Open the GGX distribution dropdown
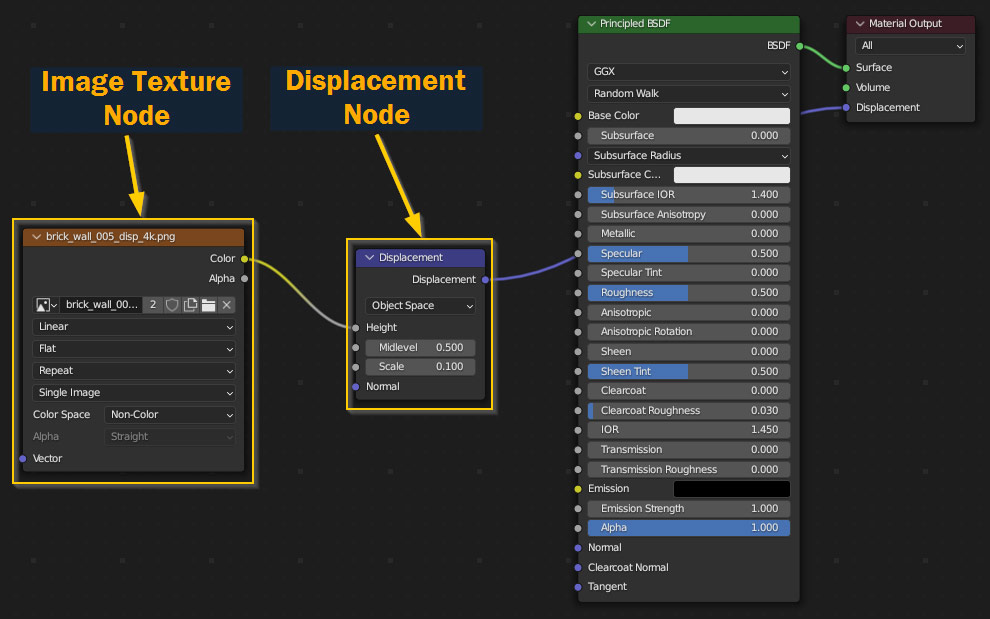The image size is (990, 619). 688,71
